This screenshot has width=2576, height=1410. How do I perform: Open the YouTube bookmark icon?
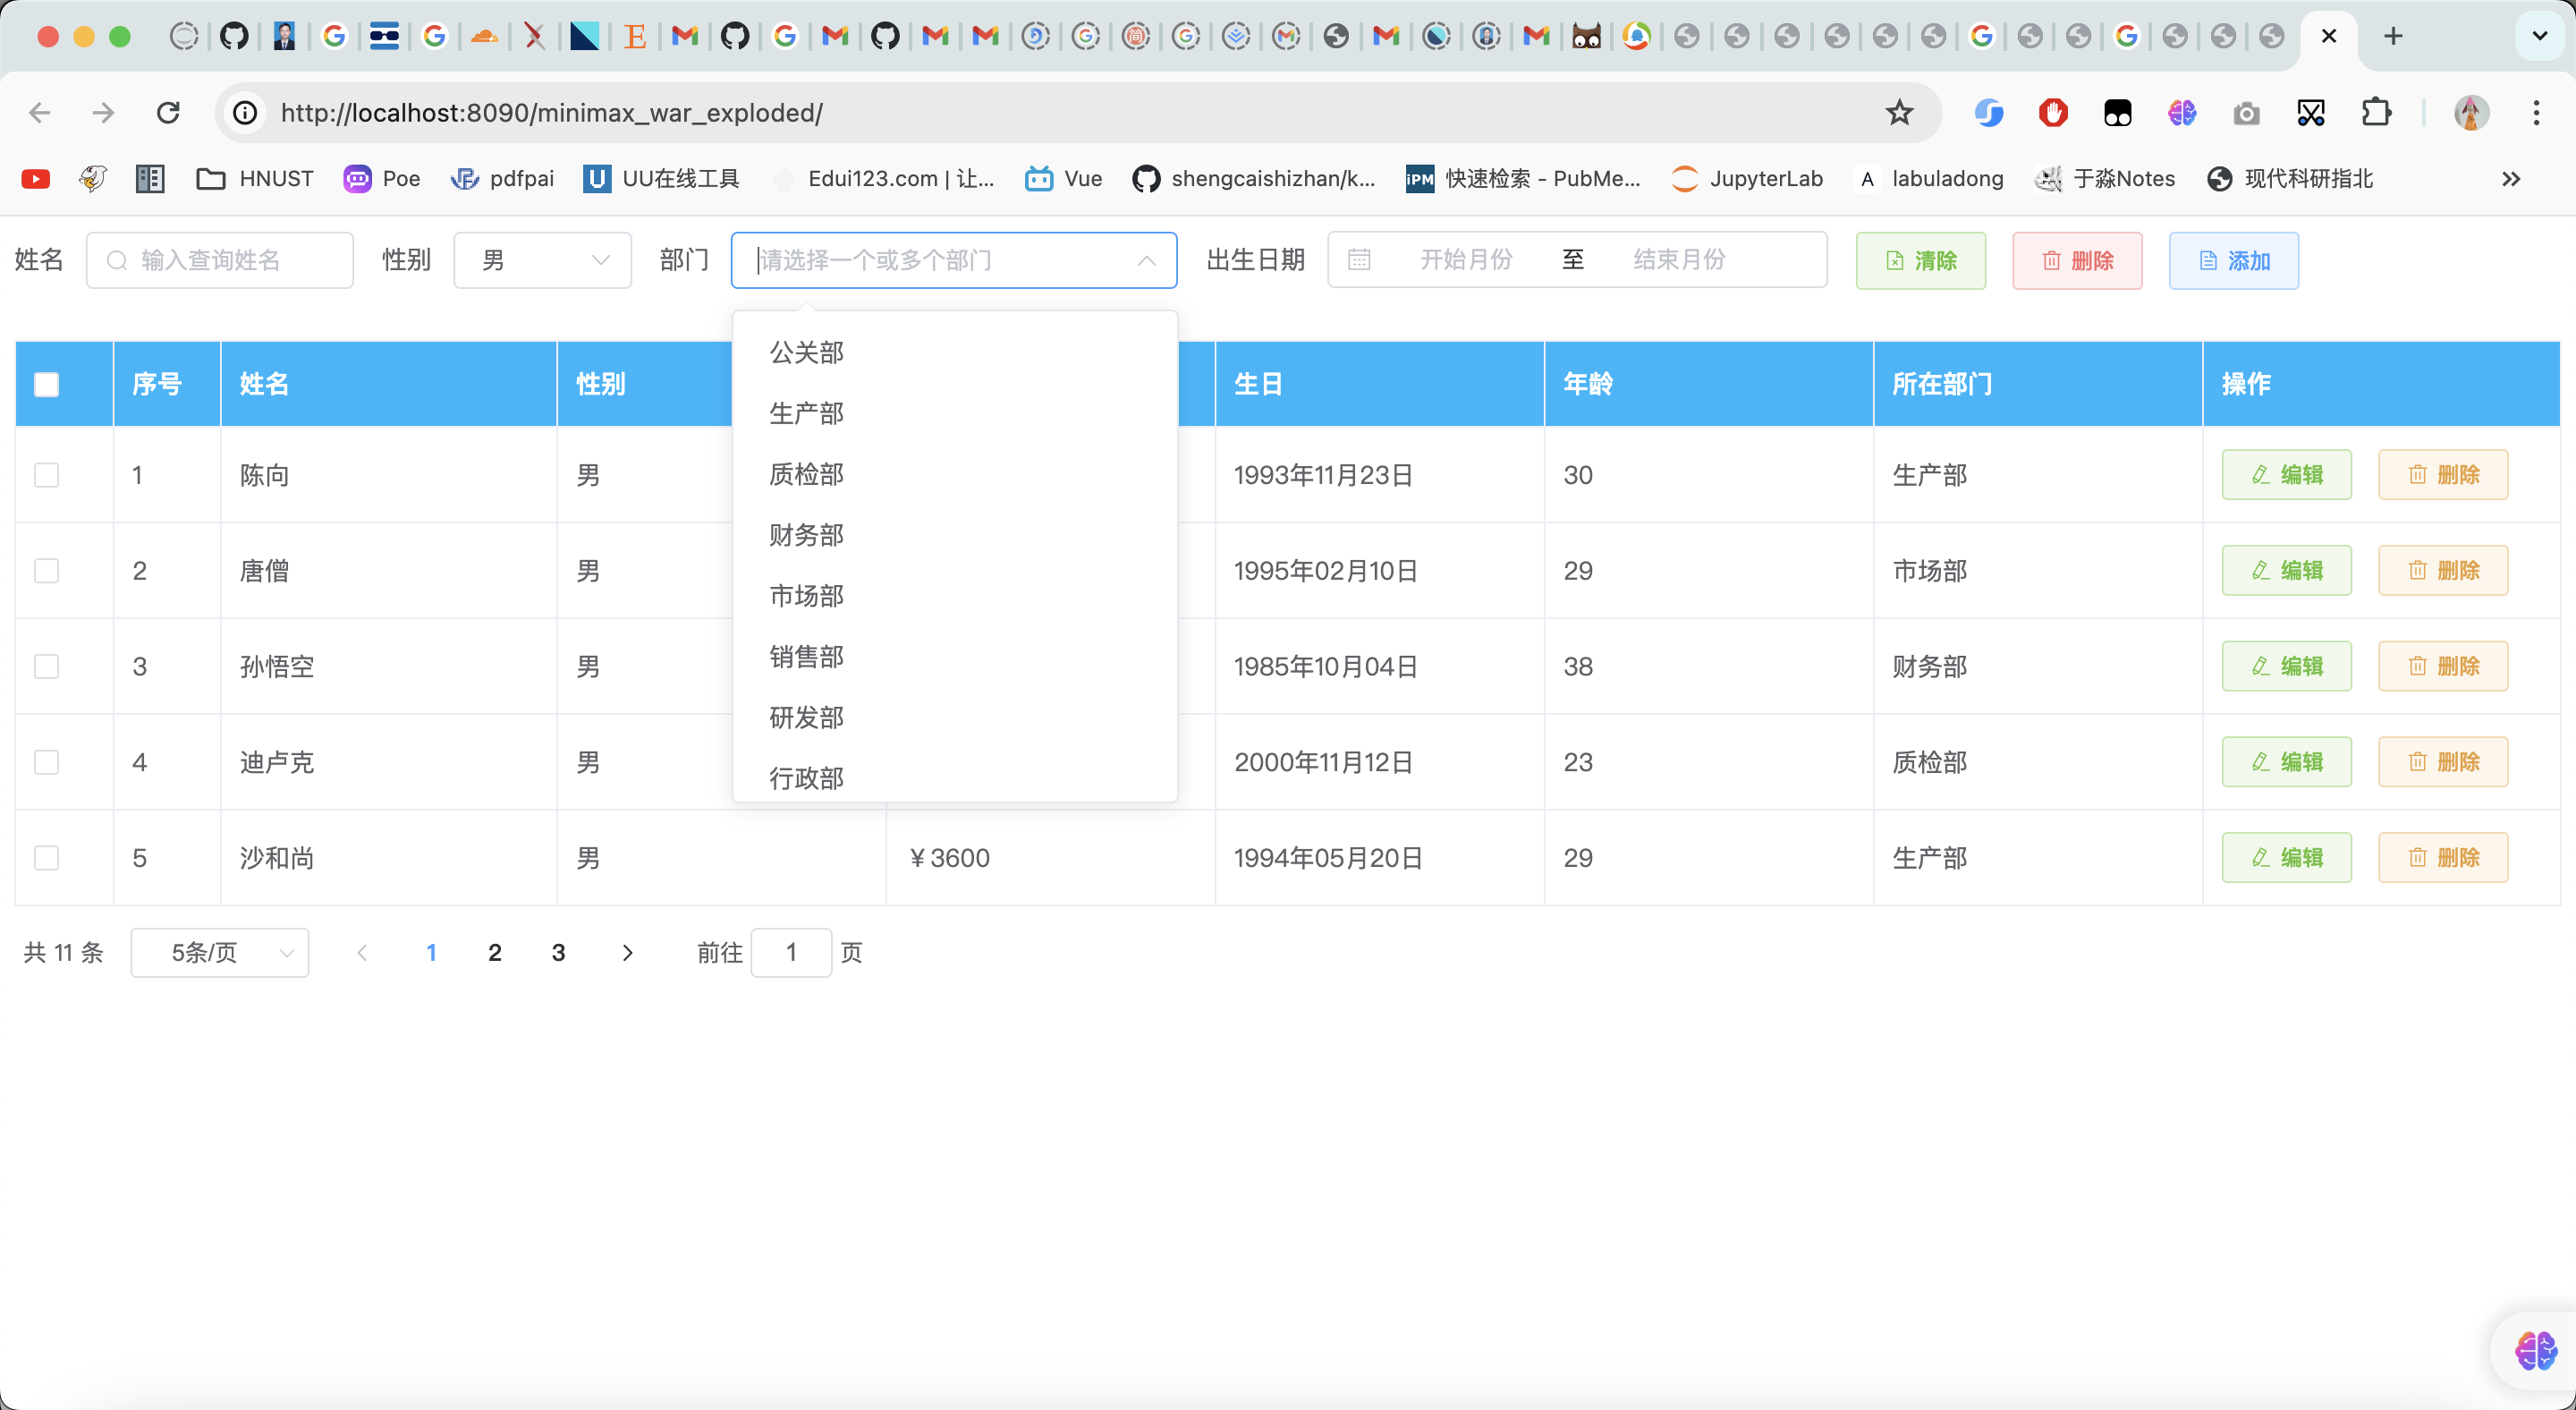36,179
